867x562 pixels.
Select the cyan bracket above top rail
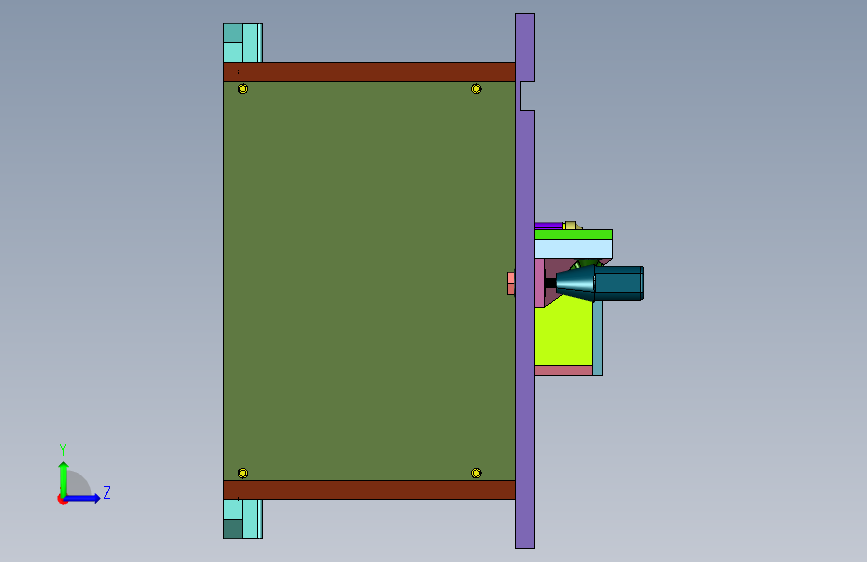click(243, 43)
